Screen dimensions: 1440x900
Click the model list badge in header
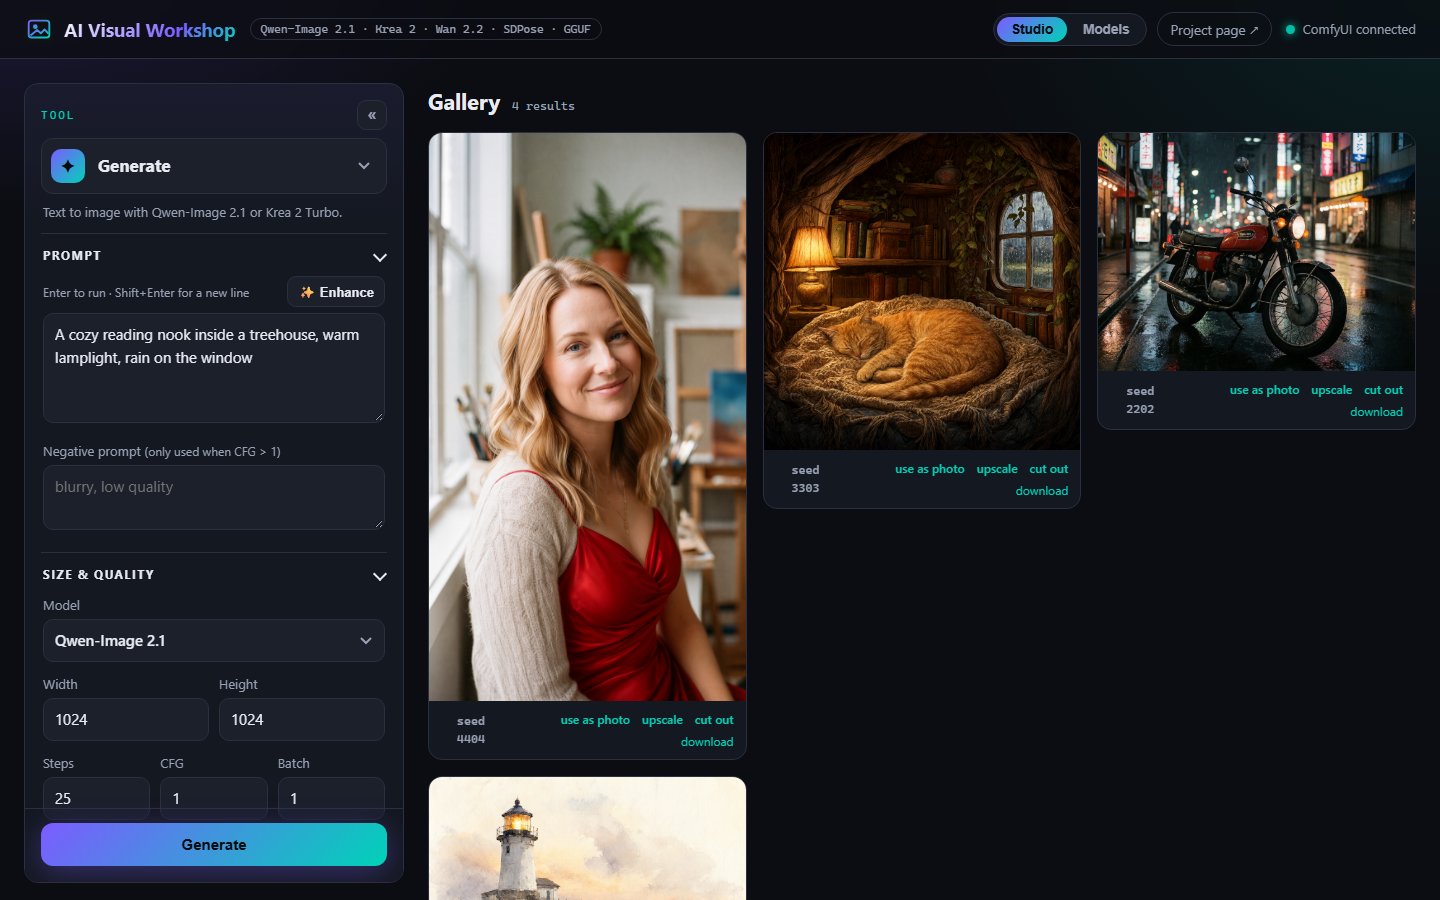point(425,29)
